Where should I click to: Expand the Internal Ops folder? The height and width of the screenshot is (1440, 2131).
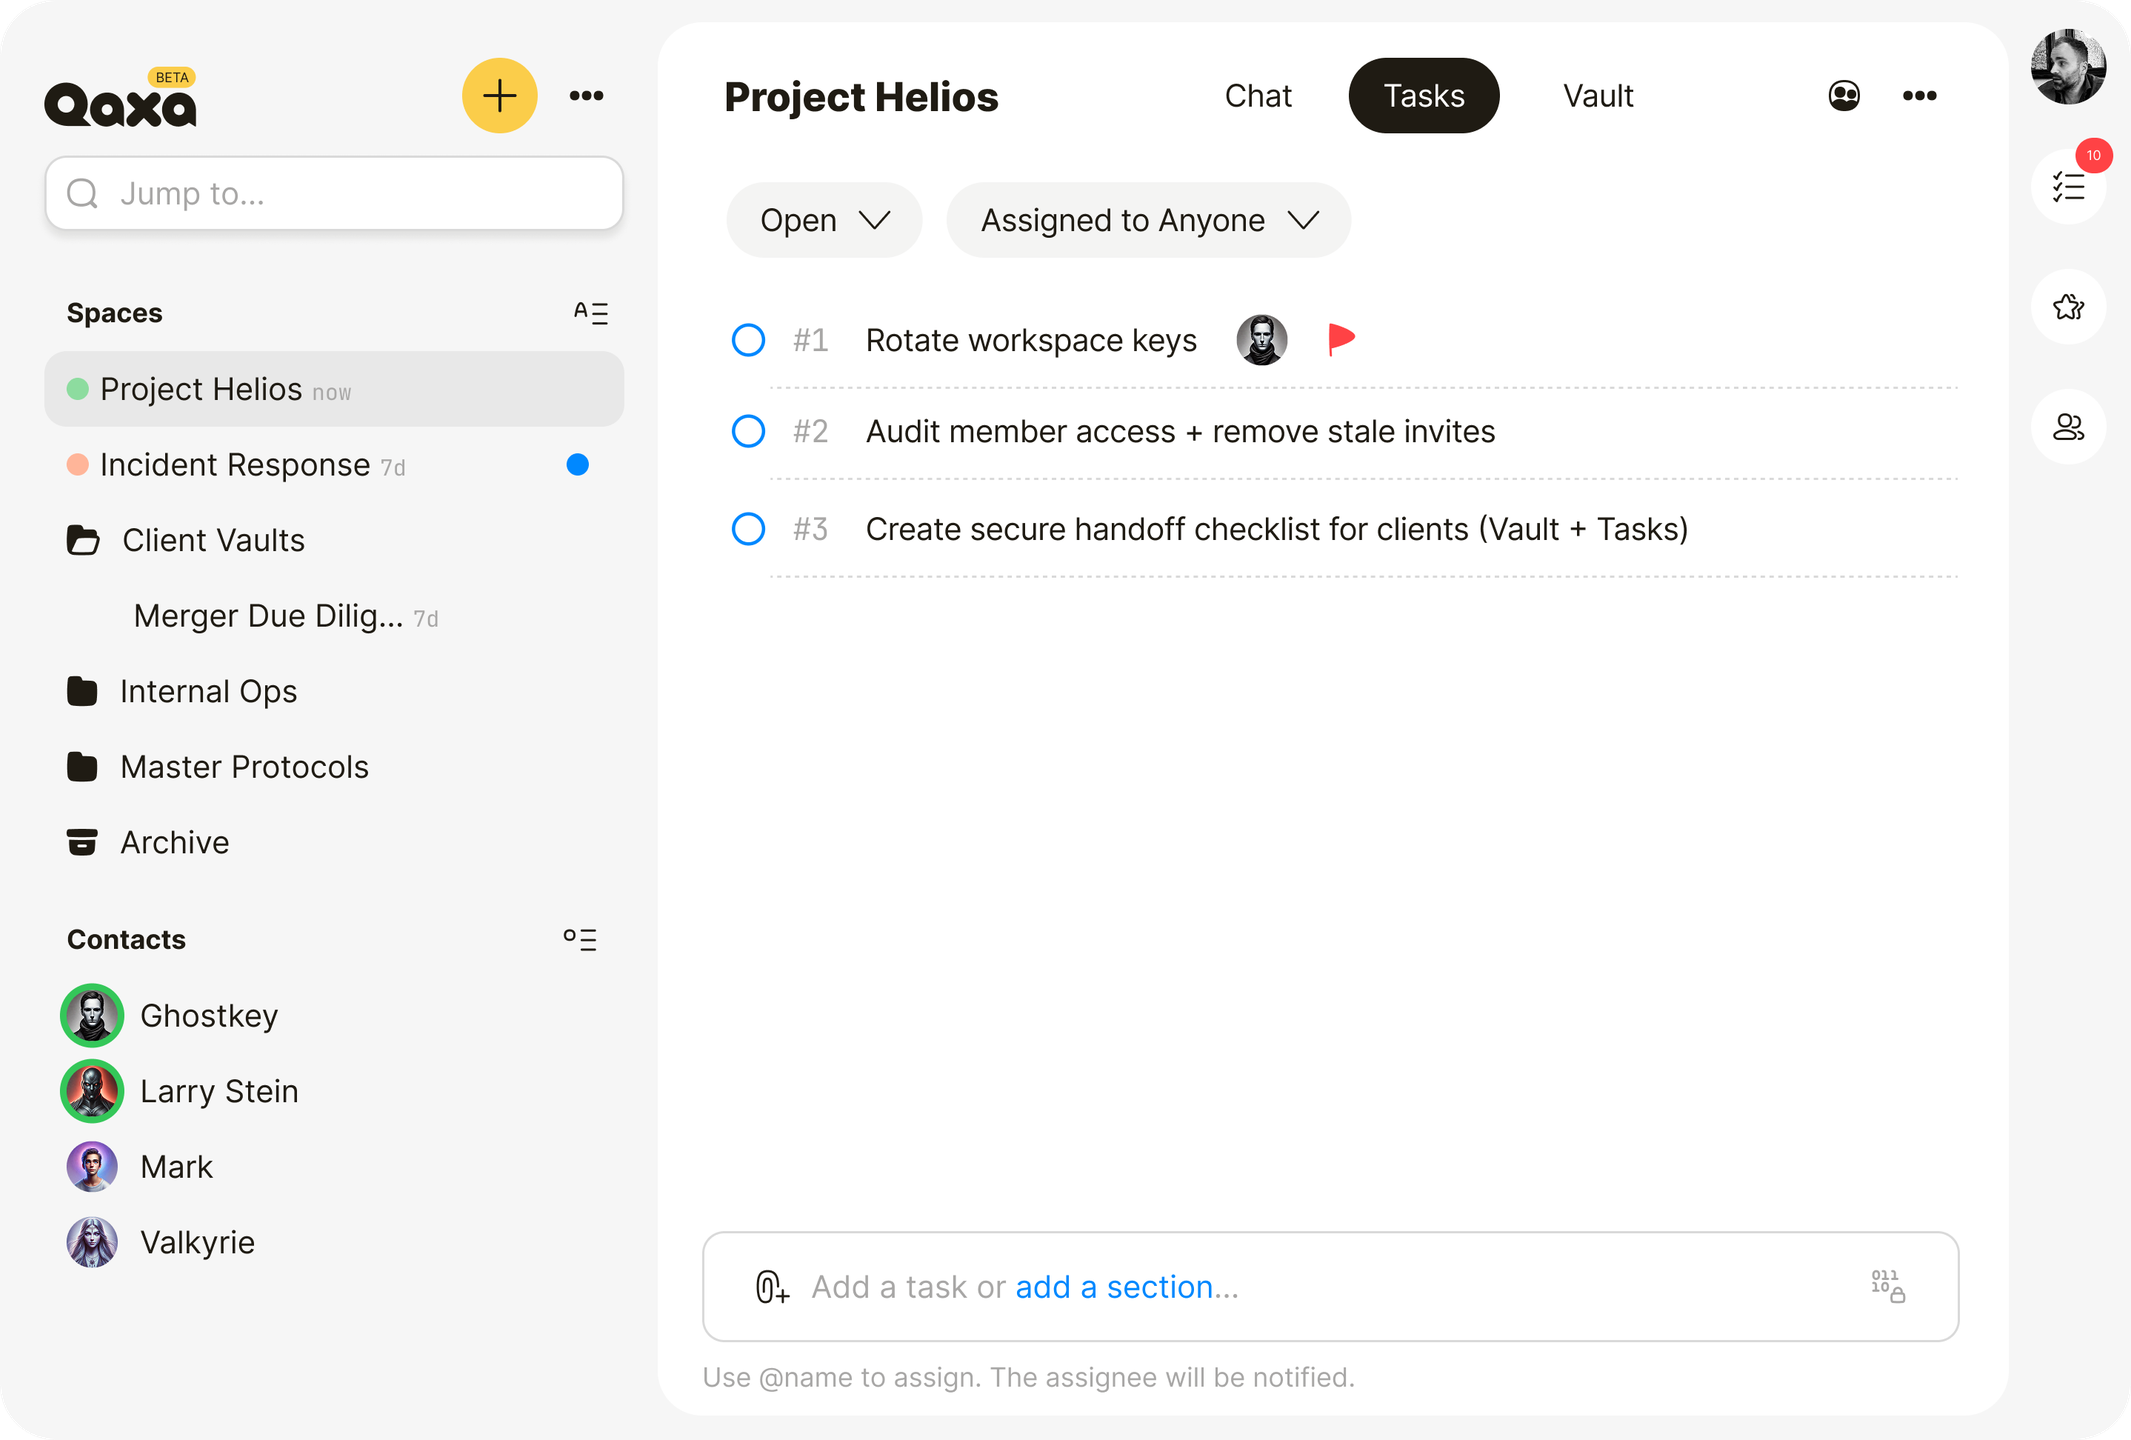[208, 691]
